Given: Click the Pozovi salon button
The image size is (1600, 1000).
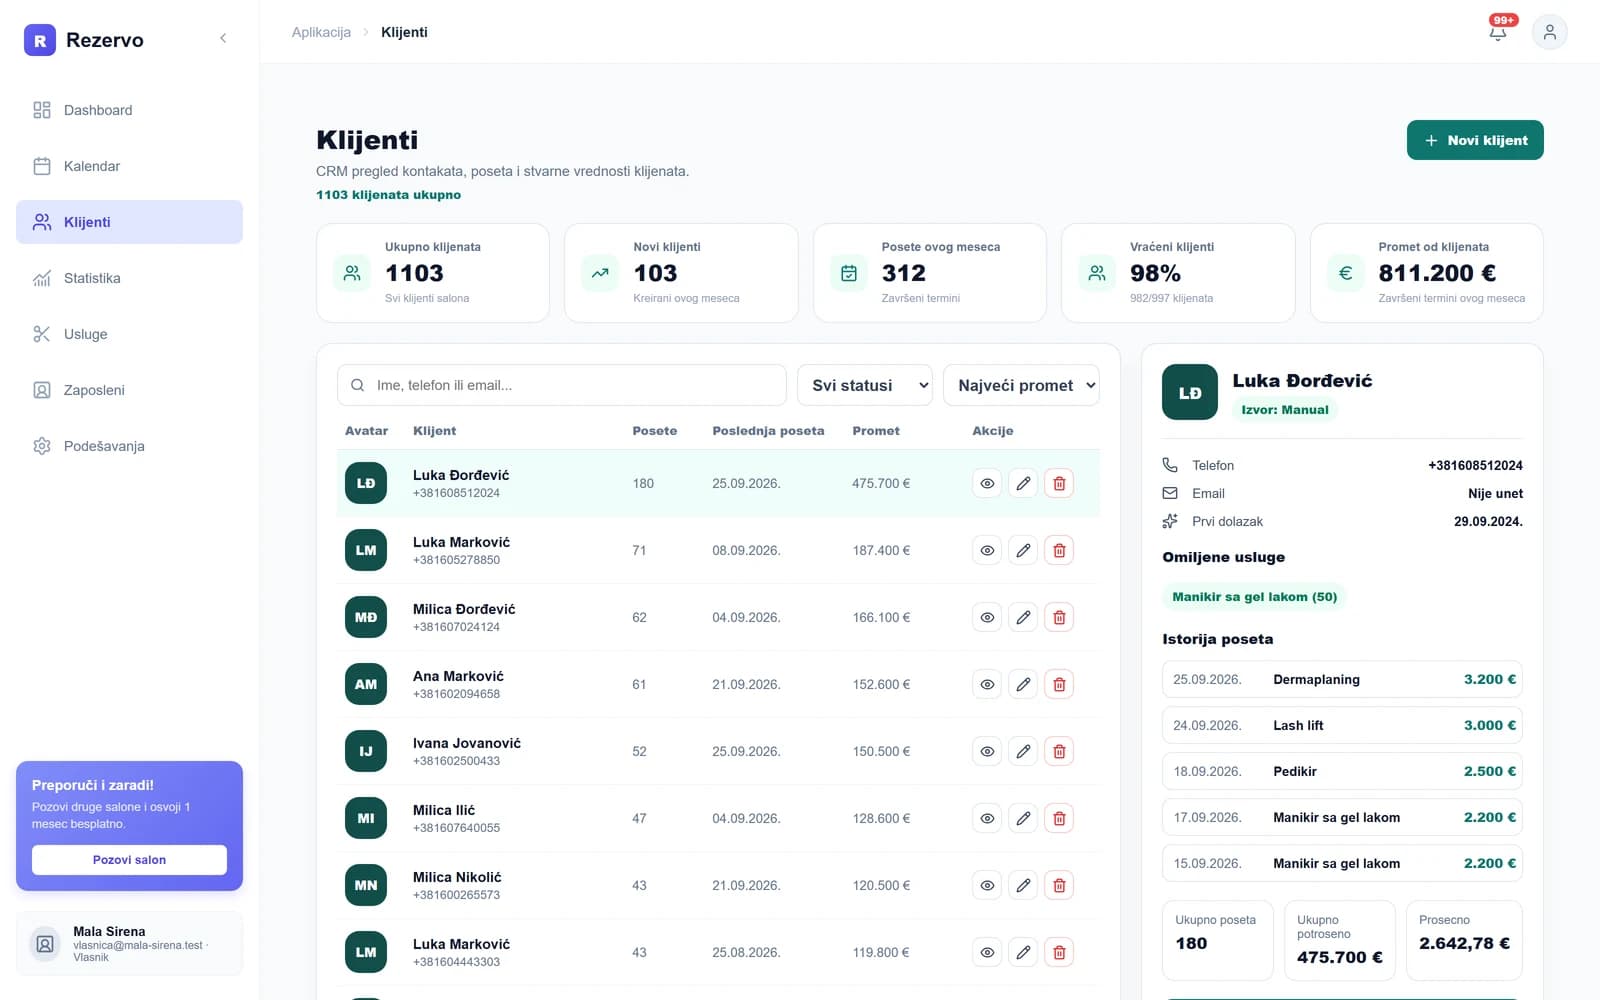Looking at the screenshot, I should pos(129,860).
